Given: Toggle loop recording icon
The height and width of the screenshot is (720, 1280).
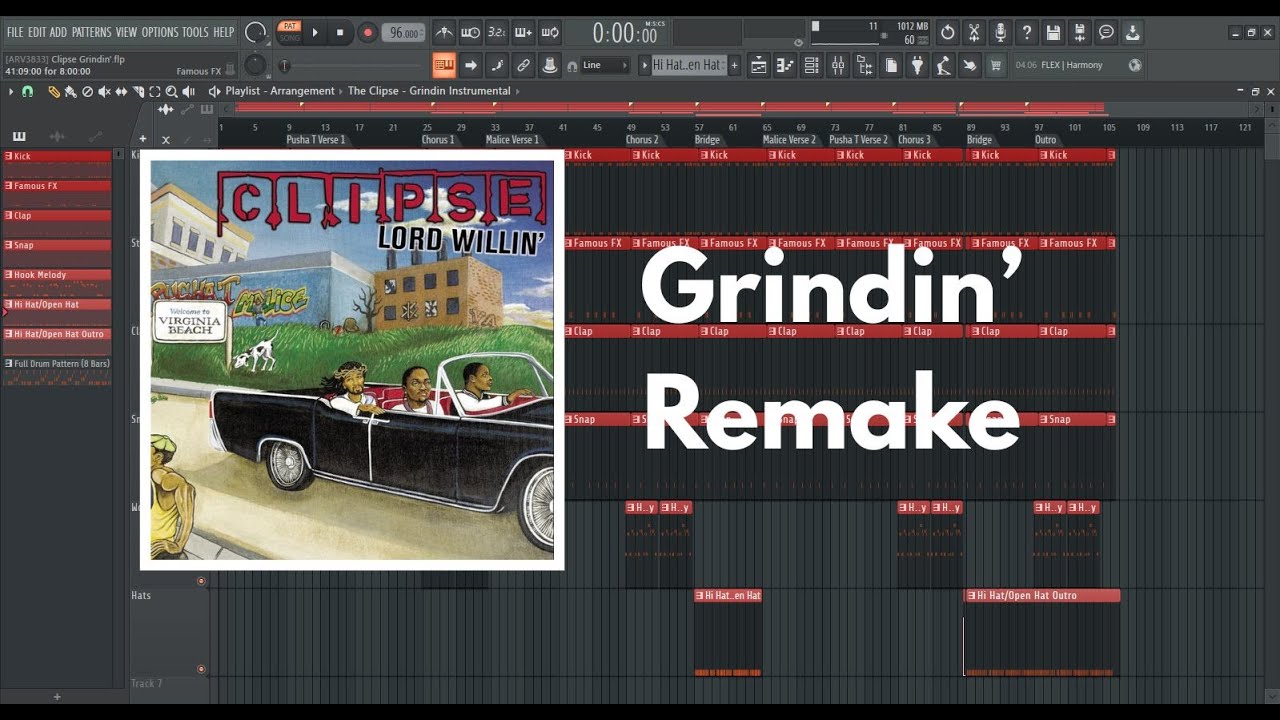Looking at the screenshot, I should (550, 32).
